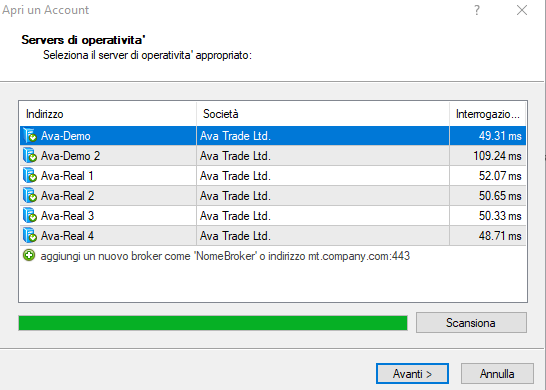Continue with the Avanti button

click(x=412, y=374)
